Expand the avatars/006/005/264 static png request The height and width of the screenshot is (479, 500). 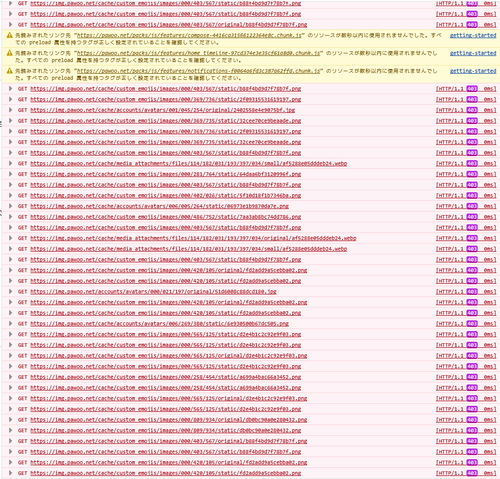[x=10, y=206]
